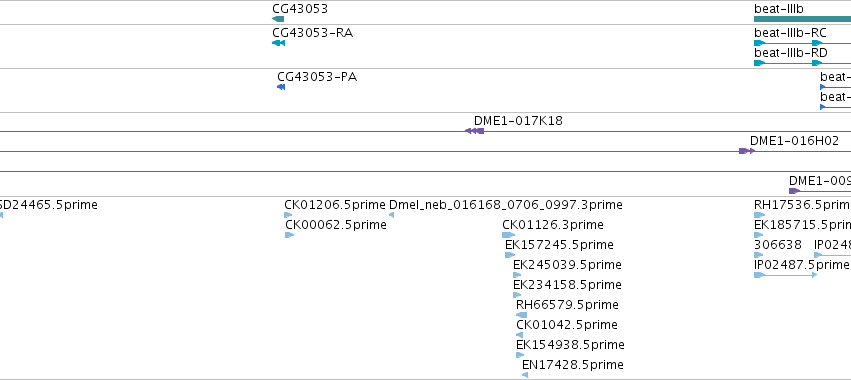This screenshot has width=851, height=380.
Task: Select the CG43053 gene arrow glyph
Action: coord(278,19)
